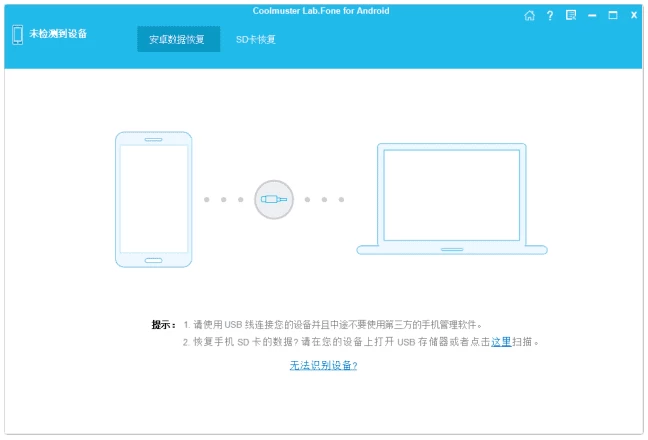Open help via the question mark icon
The image size is (648, 440).
(550, 16)
